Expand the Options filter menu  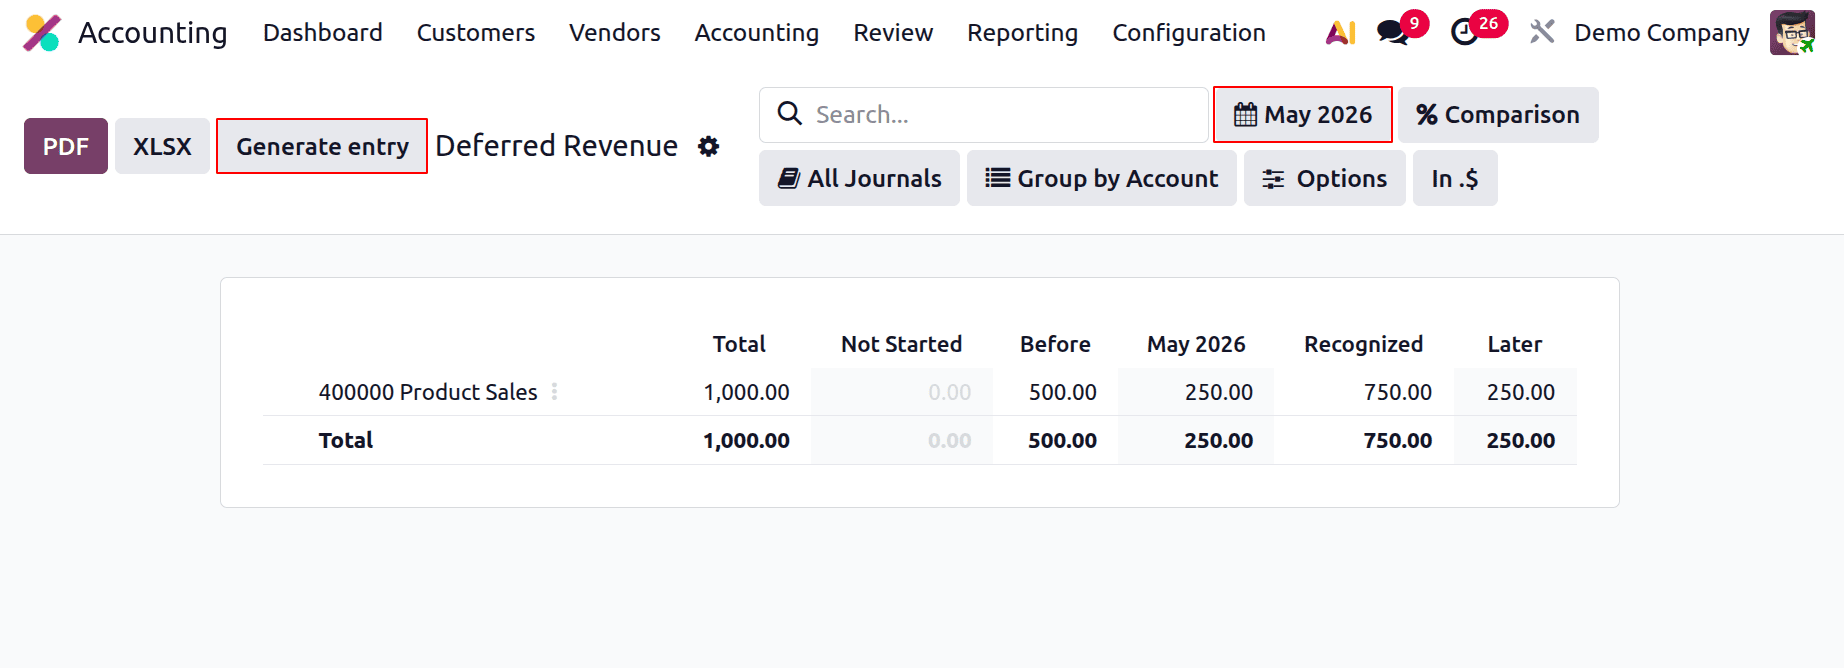1324,179
